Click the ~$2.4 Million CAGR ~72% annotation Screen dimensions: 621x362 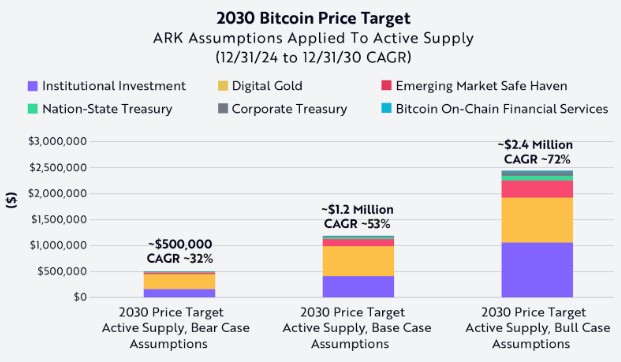click(x=536, y=152)
